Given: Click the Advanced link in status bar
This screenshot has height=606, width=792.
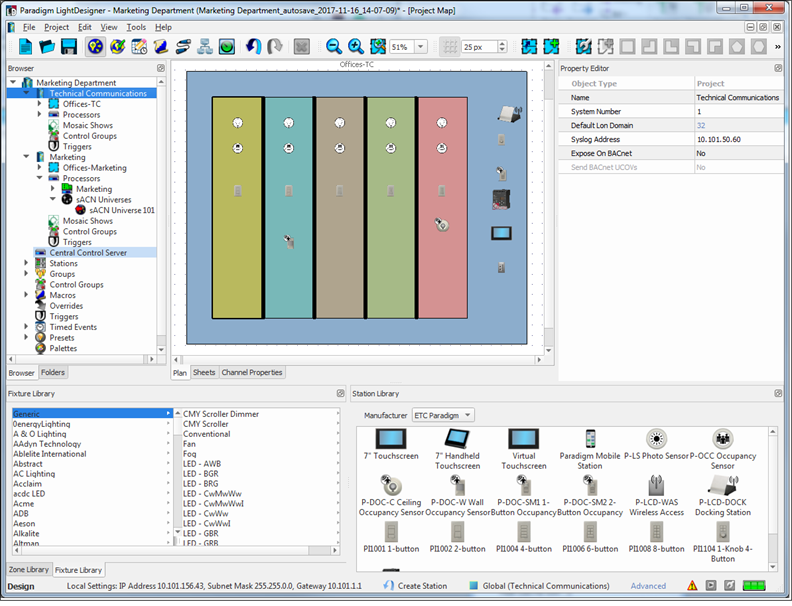Looking at the screenshot, I should point(648,586).
